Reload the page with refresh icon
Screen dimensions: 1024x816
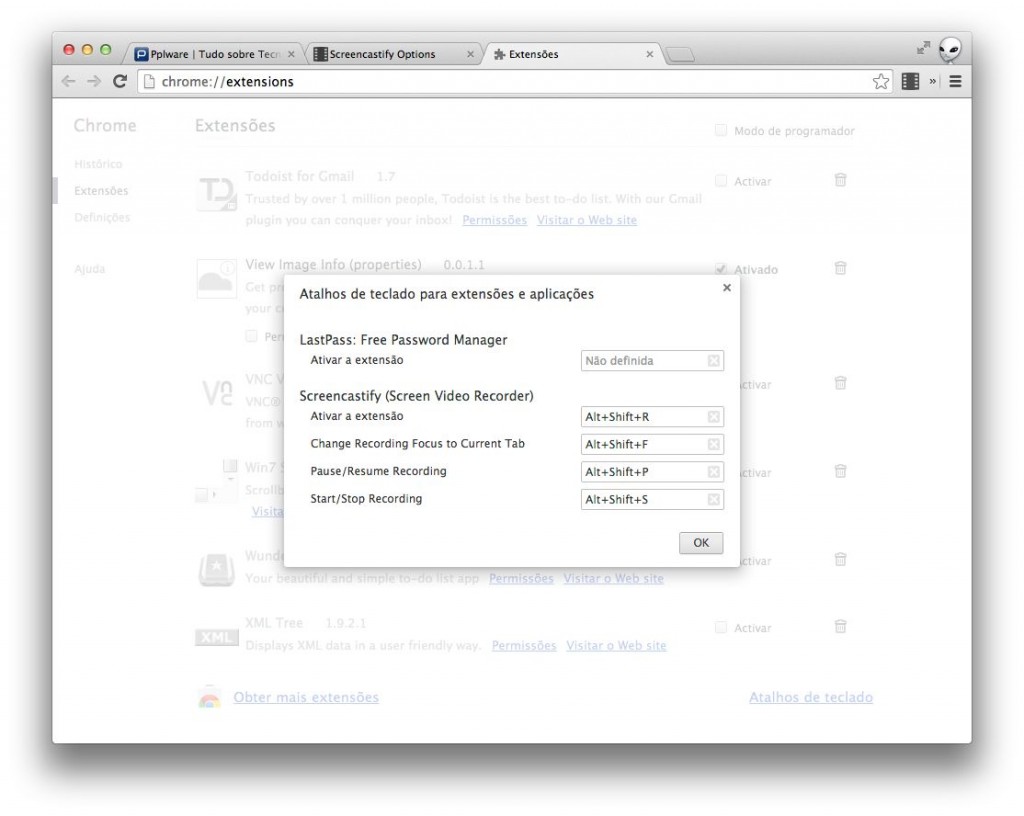(x=120, y=81)
